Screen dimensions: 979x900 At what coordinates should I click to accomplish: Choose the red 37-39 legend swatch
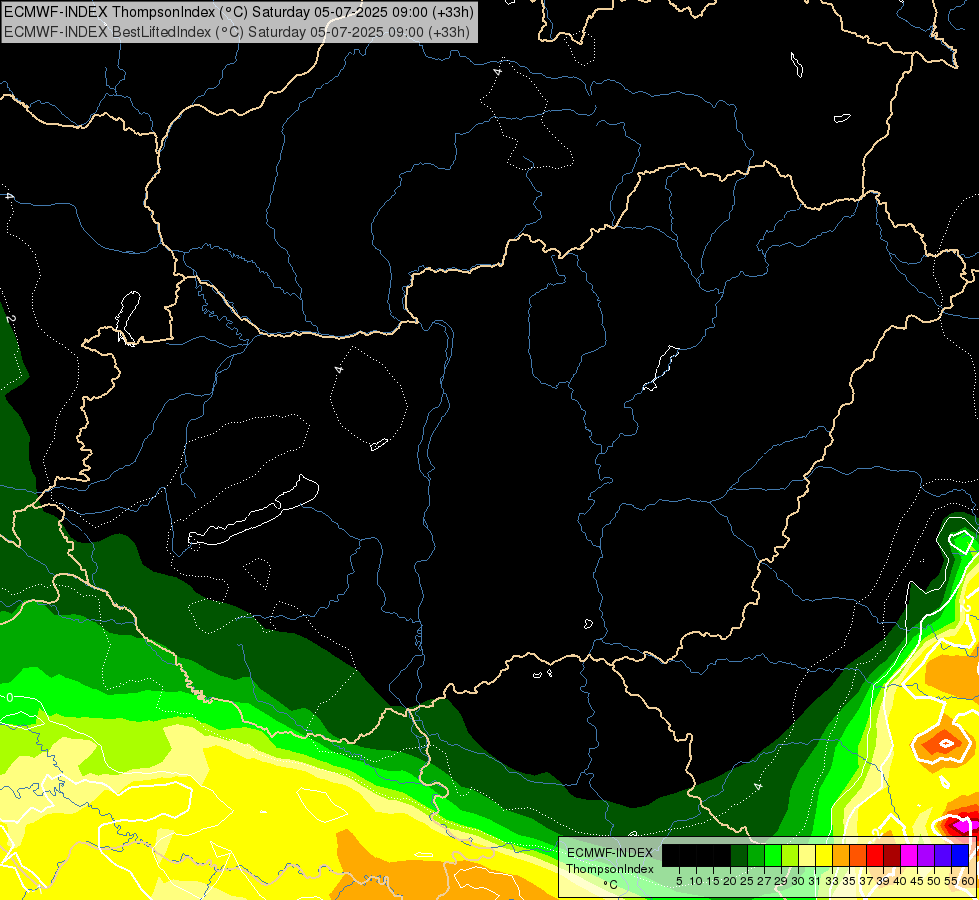(875, 856)
